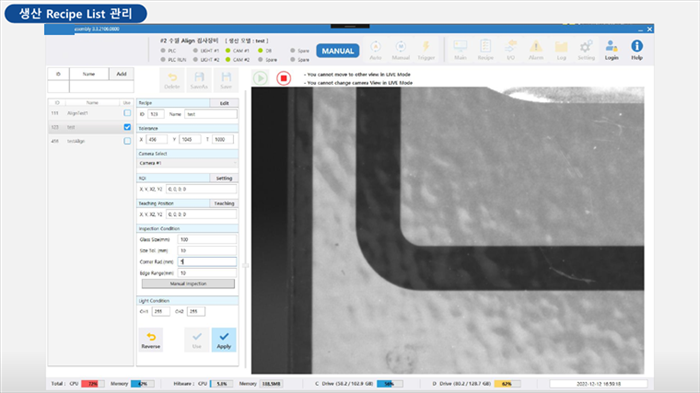
Task: Click the Apply checkmark icon button
Action: point(224,340)
